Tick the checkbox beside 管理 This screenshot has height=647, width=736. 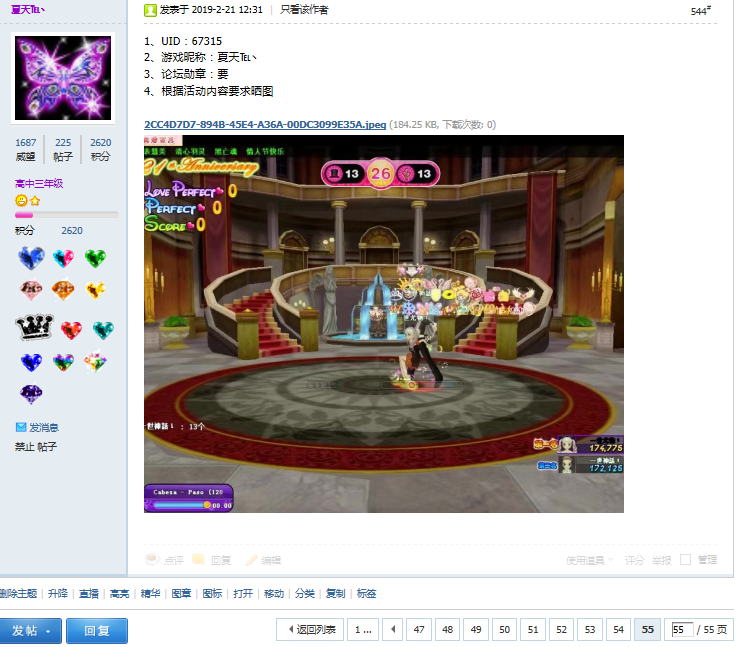pos(685,560)
